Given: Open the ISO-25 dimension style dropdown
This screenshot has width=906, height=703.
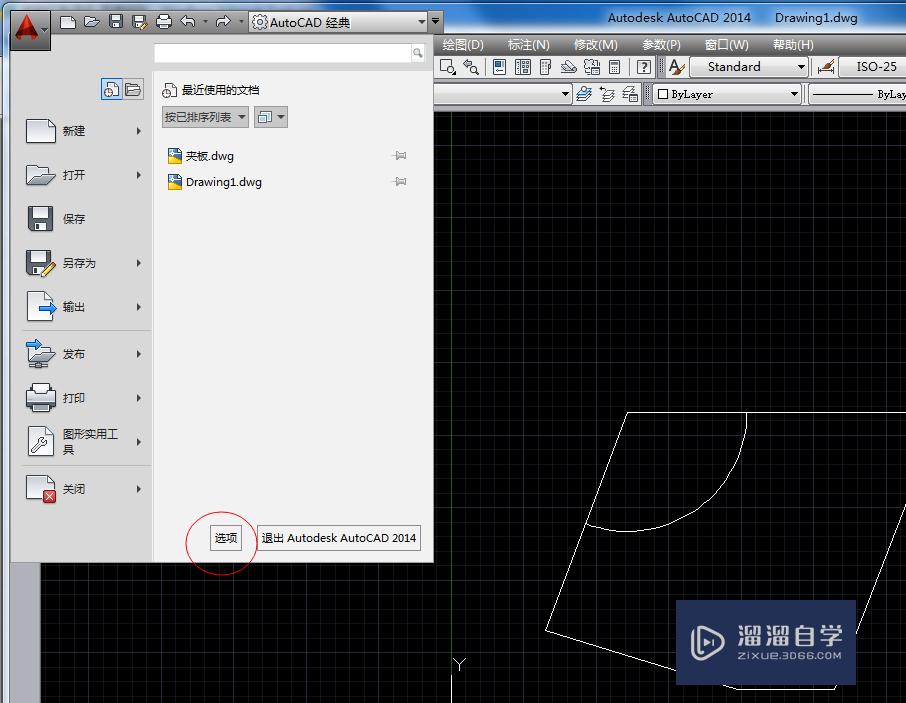Looking at the screenshot, I should (872, 67).
